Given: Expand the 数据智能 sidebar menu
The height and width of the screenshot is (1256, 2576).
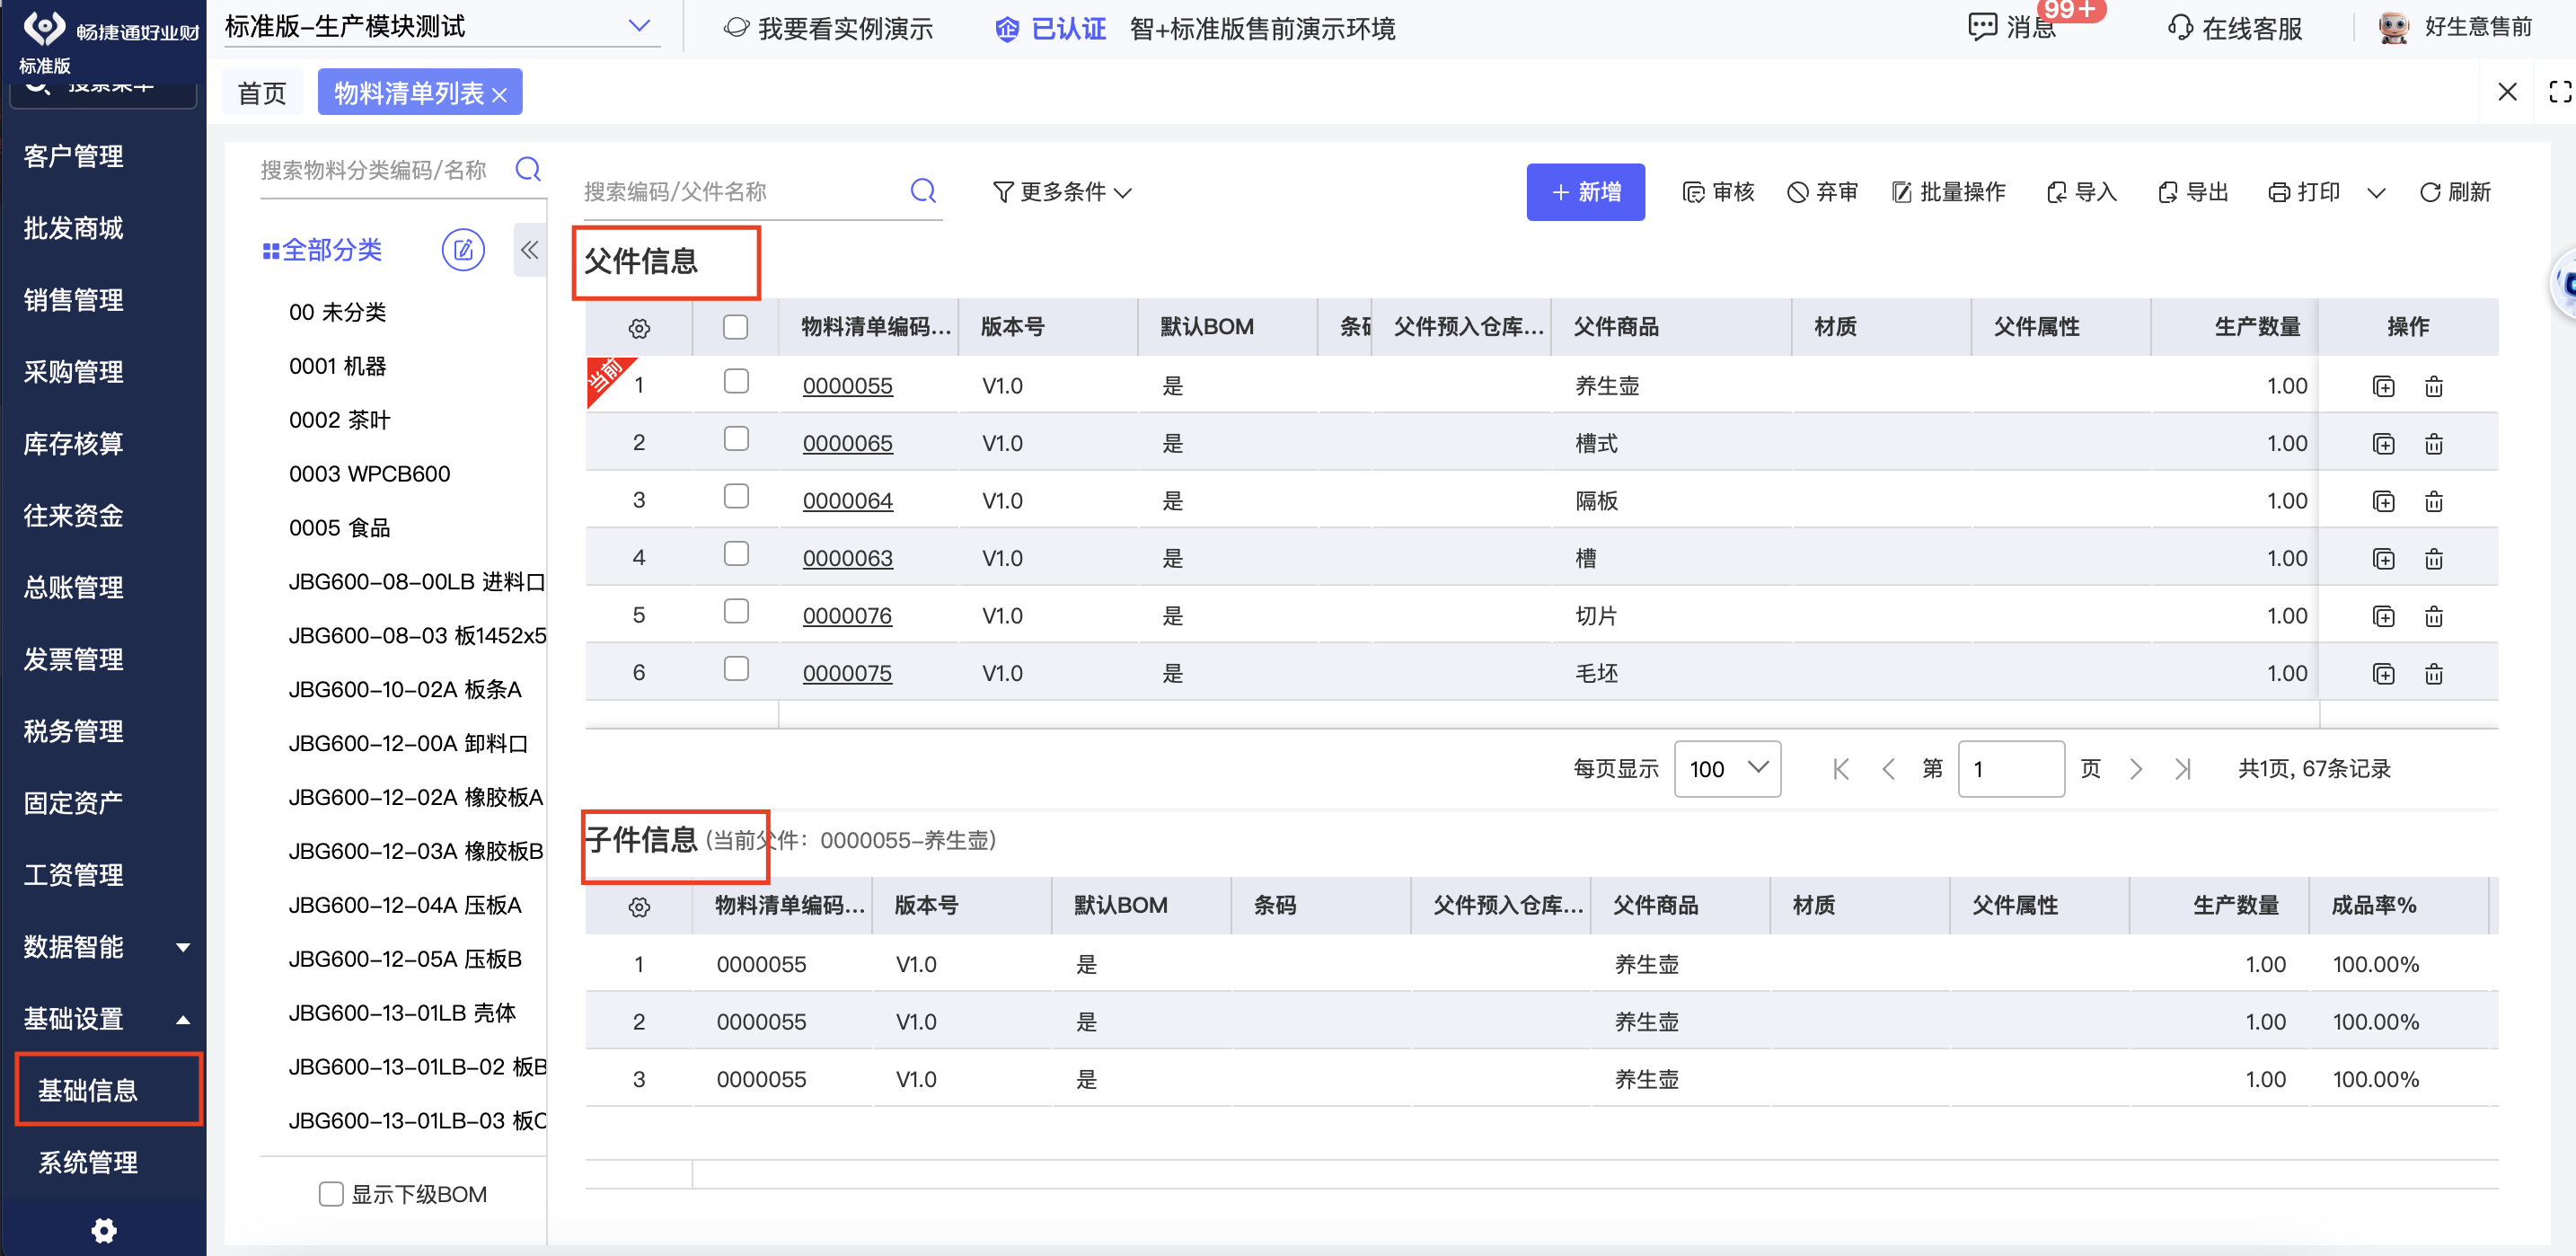Looking at the screenshot, I should click(183, 947).
